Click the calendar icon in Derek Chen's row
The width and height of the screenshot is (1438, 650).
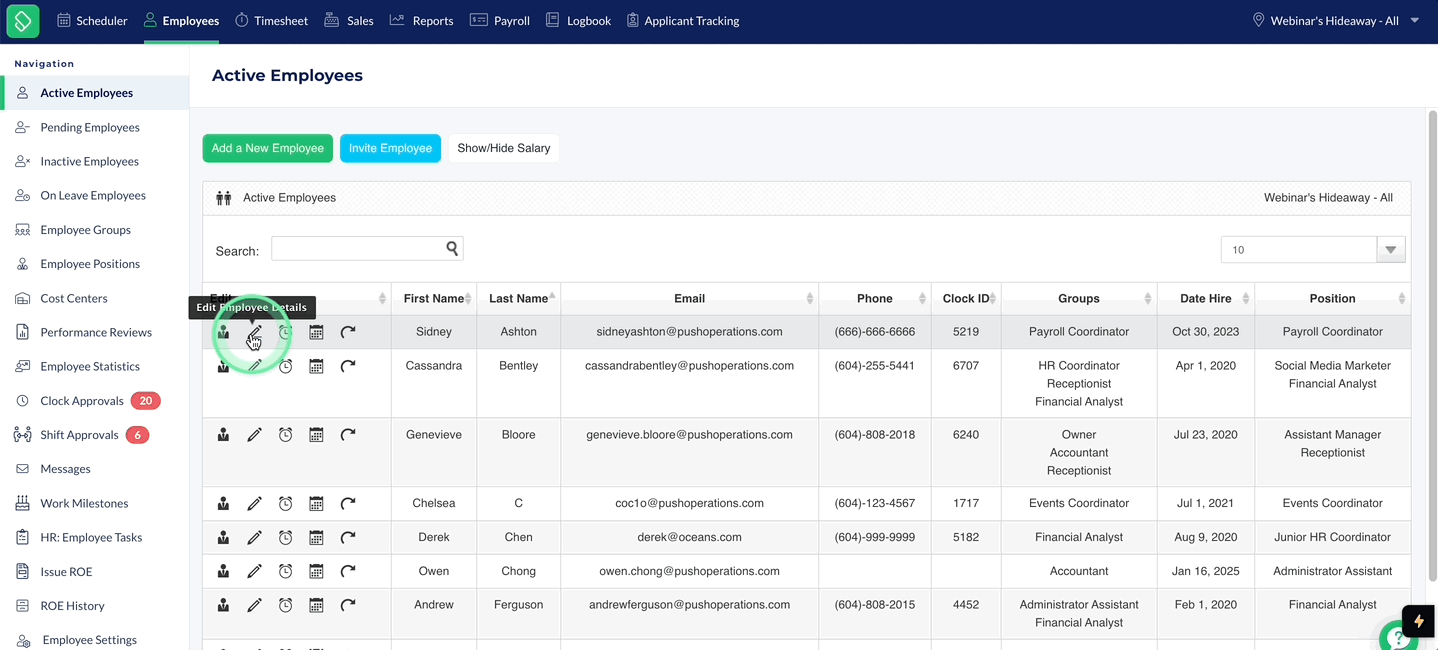[316, 537]
